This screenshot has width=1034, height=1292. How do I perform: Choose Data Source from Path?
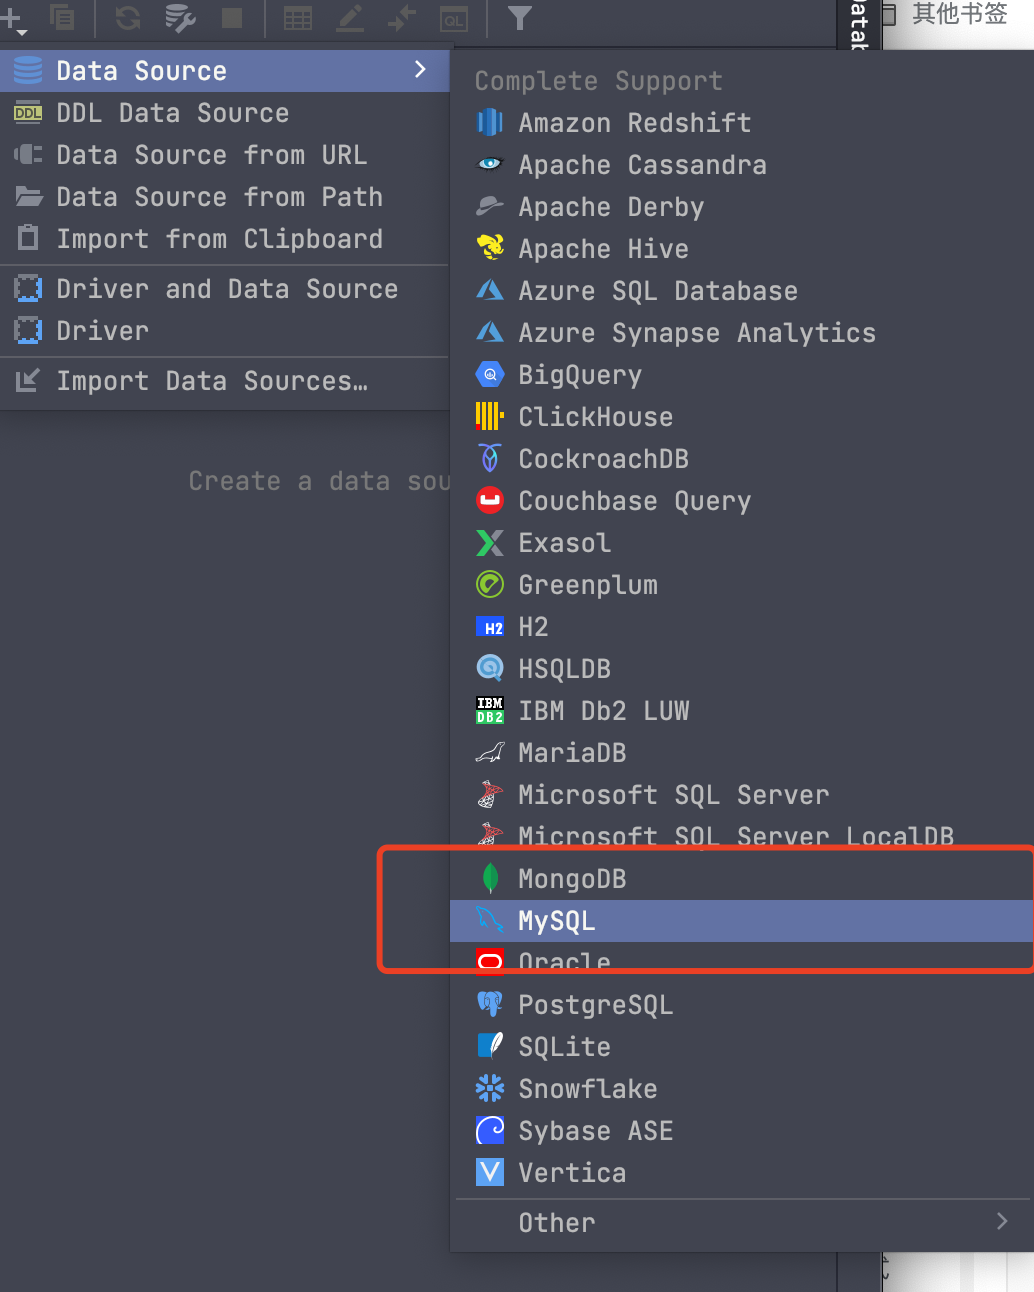pyautogui.click(x=225, y=197)
